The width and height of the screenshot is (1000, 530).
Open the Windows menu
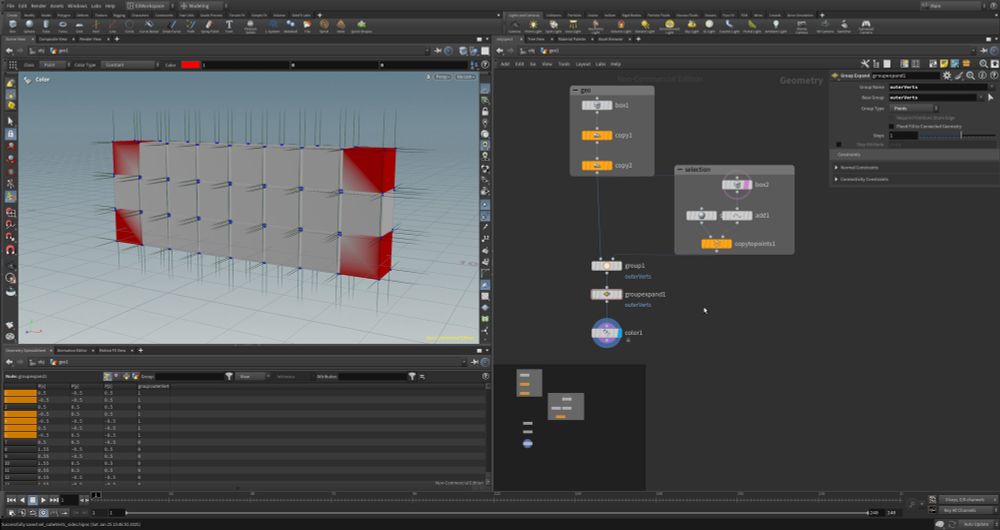coord(78,6)
